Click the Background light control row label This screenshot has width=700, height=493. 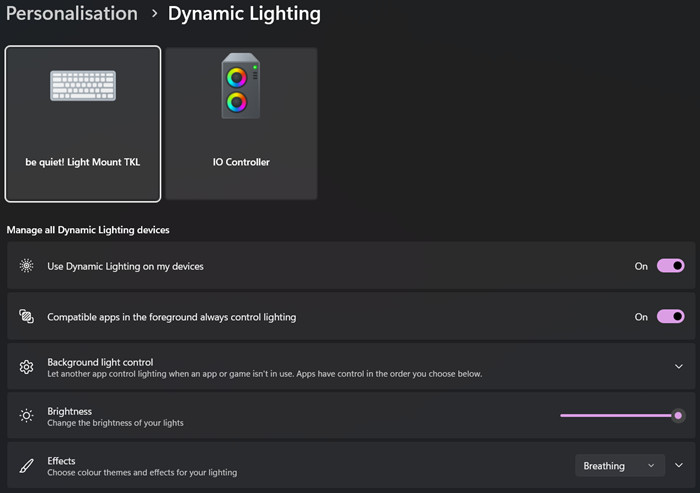pyautogui.click(x=100, y=362)
